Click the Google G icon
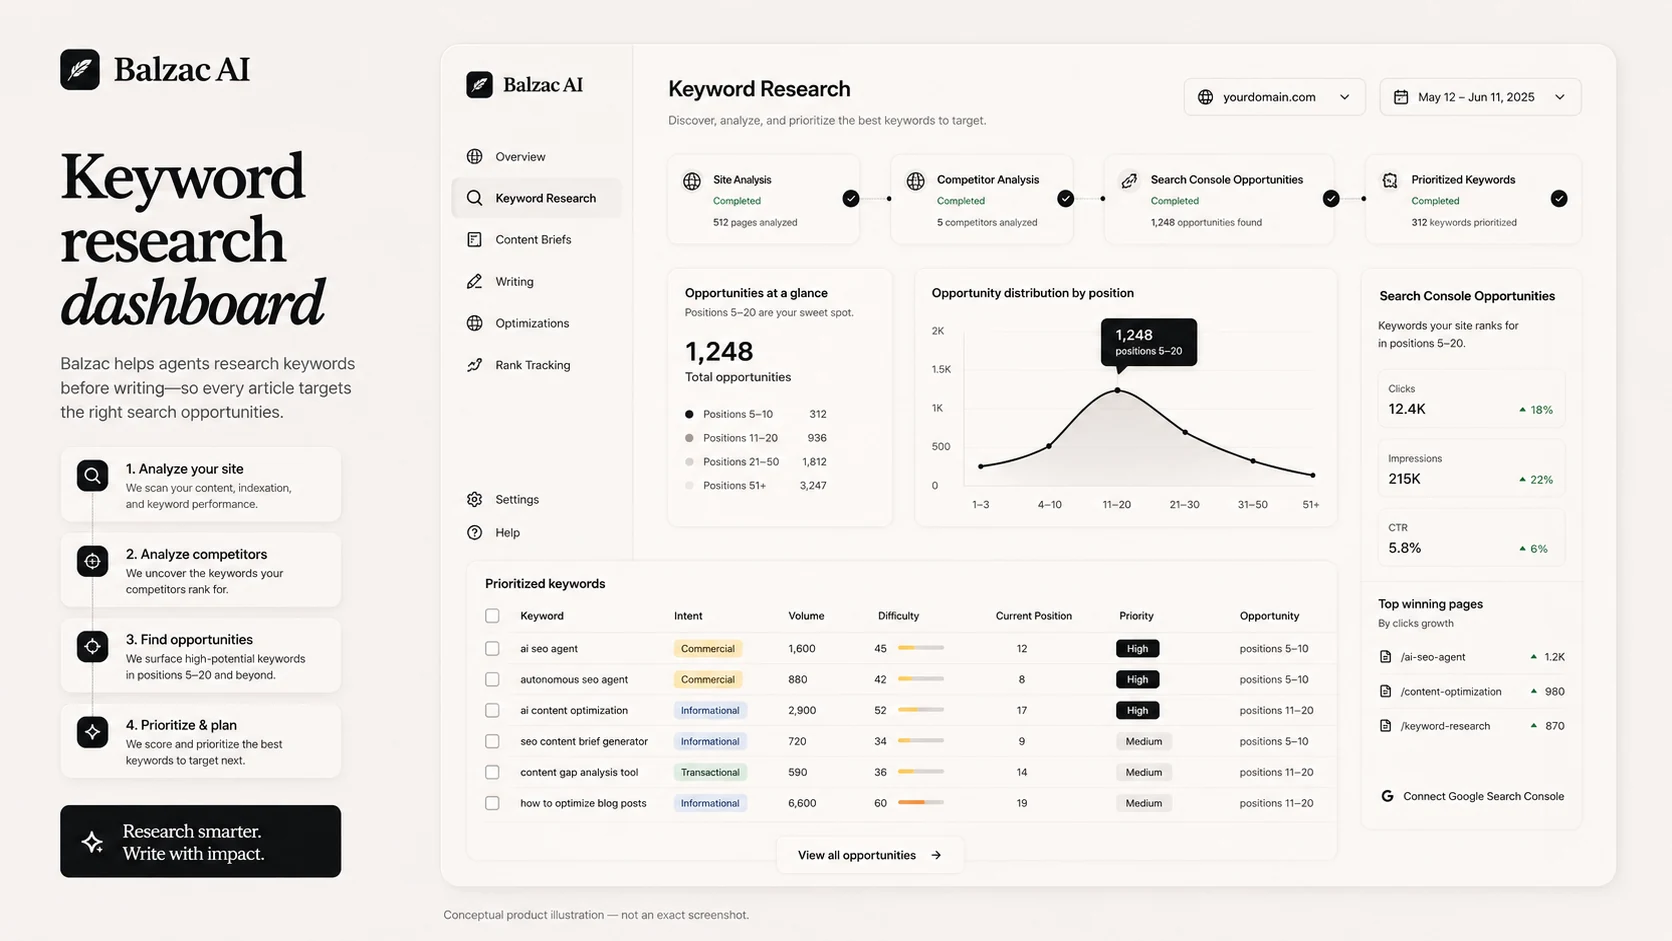 click(x=1387, y=796)
